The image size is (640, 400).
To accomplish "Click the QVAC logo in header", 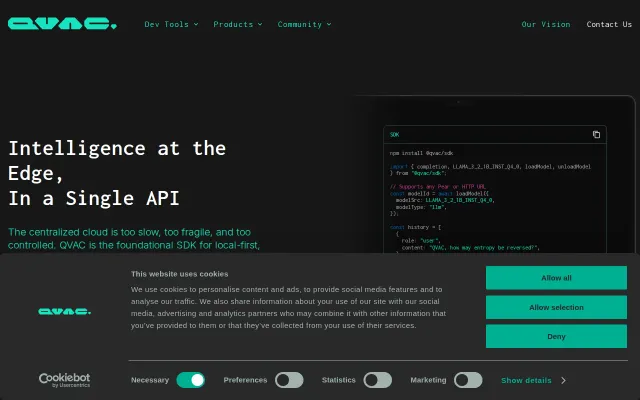I will click(x=62, y=23).
